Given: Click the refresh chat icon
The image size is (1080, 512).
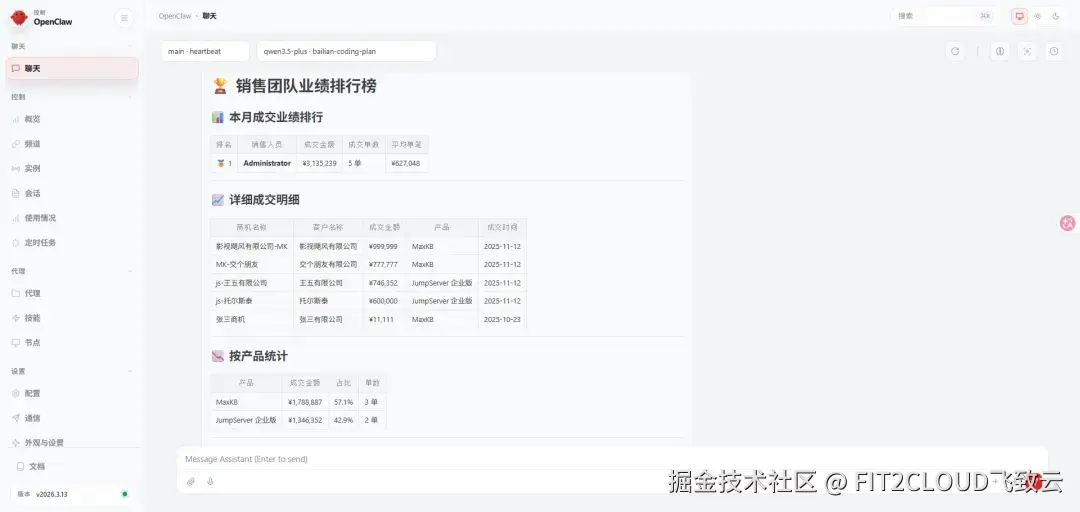Looking at the screenshot, I should coord(955,51).
